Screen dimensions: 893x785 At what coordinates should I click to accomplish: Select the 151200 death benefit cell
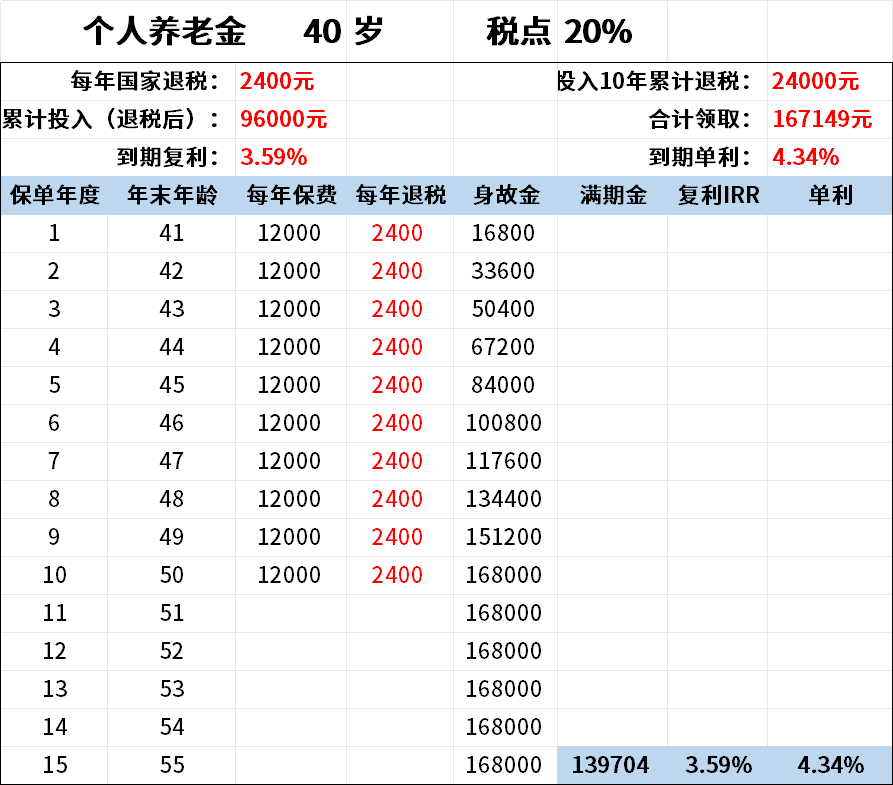[x=504, y=538]
